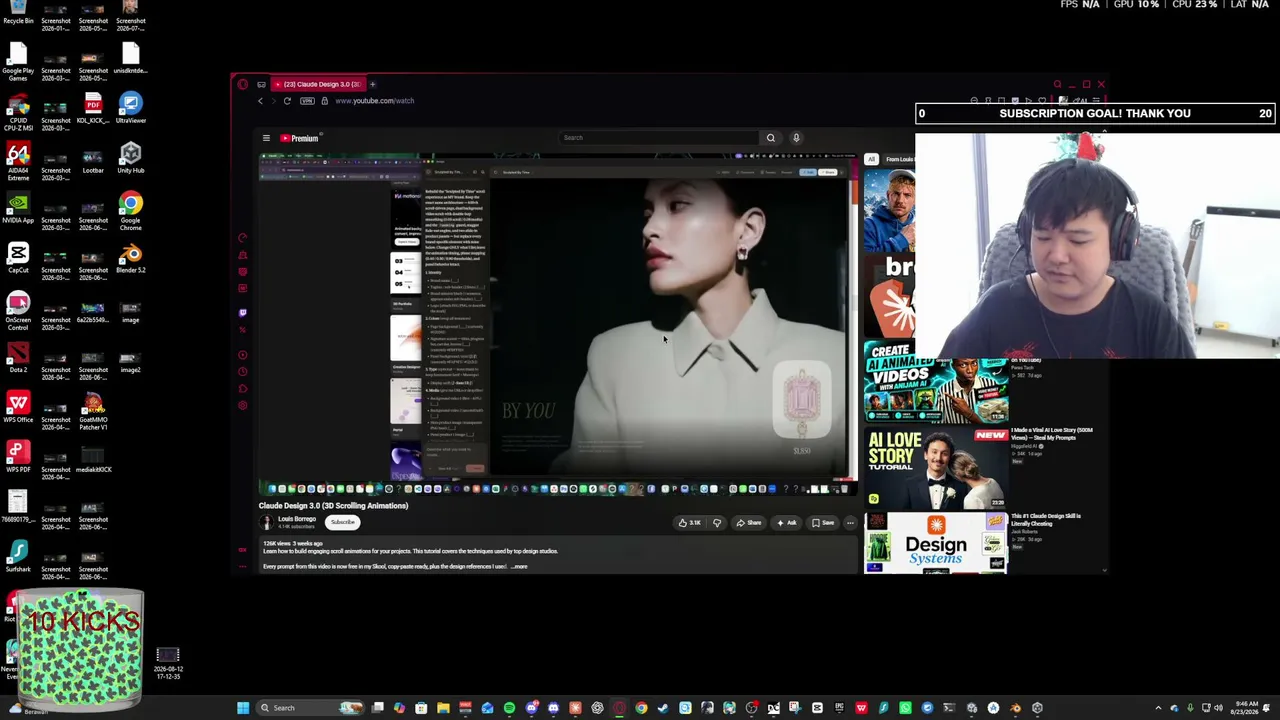
Task: Open Surfshark desktop shortcut
Action: pos(18,557)
